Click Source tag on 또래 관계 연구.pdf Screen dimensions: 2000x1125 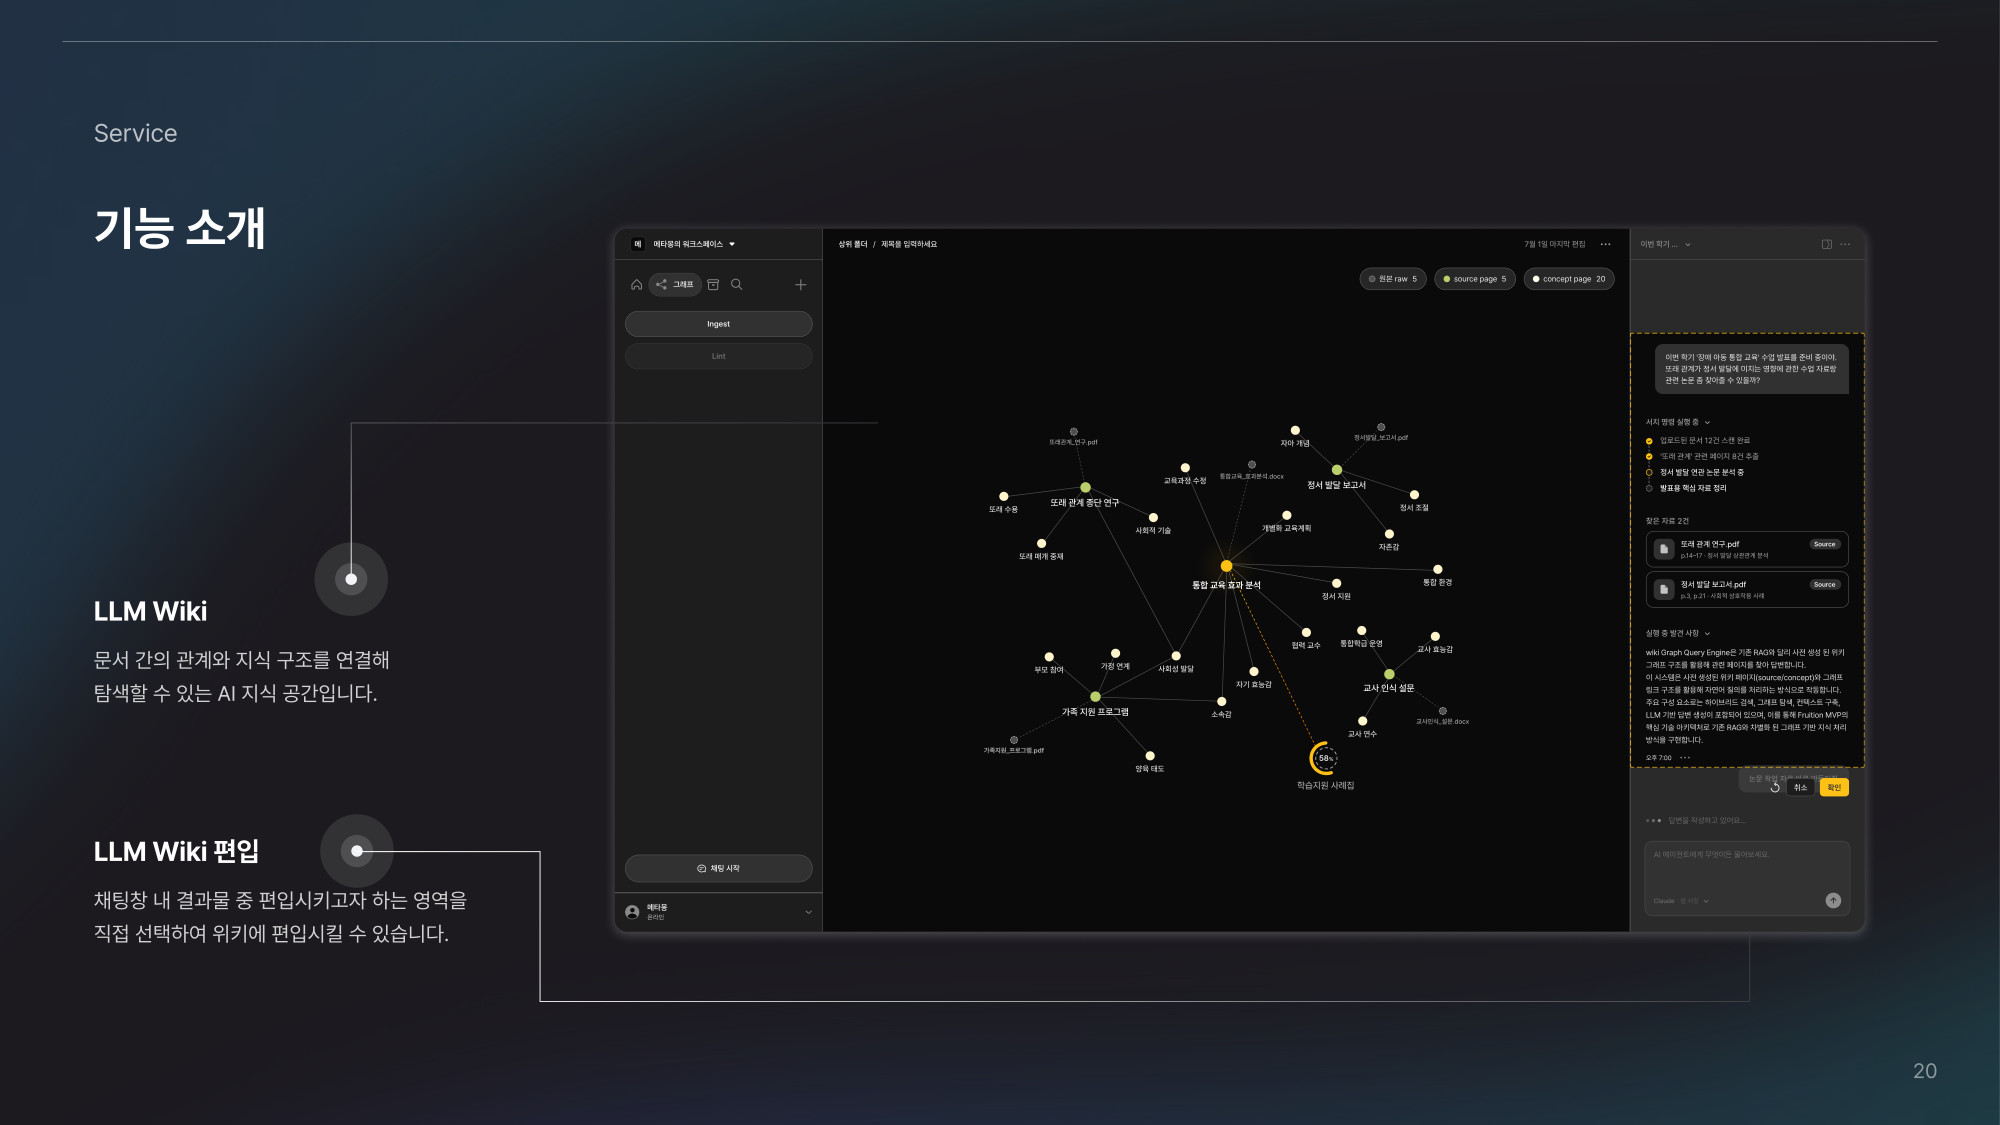pos(1825,545)
